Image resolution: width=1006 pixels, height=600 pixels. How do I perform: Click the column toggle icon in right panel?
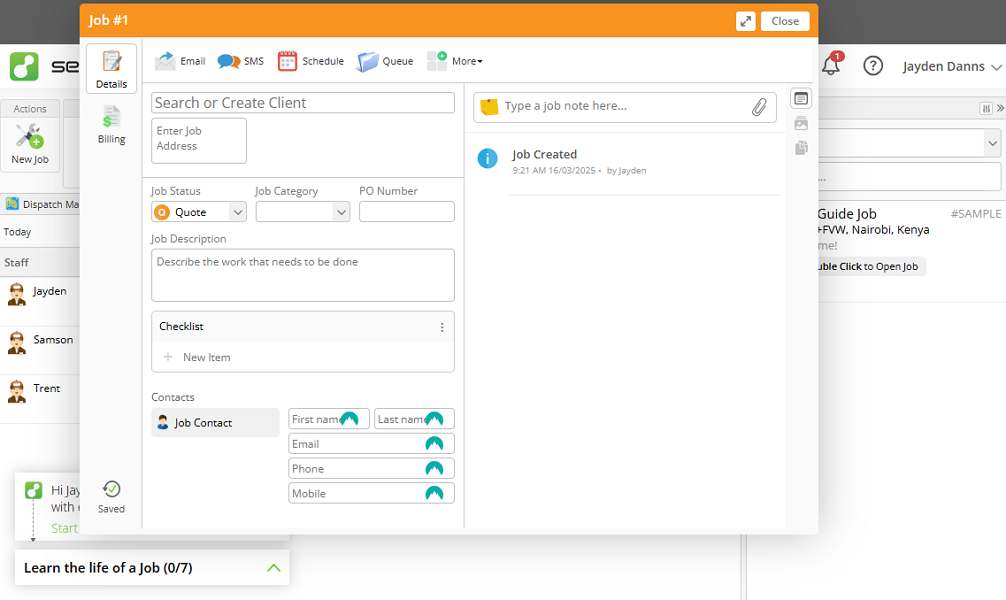tap(986, 108)
